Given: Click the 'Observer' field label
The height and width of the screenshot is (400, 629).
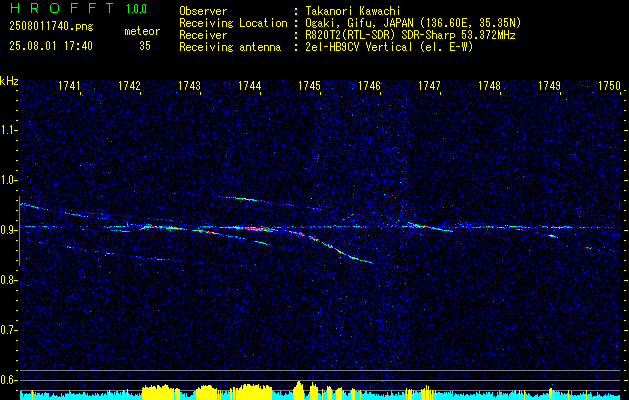Looking at the screenshot, I should 203,11.
